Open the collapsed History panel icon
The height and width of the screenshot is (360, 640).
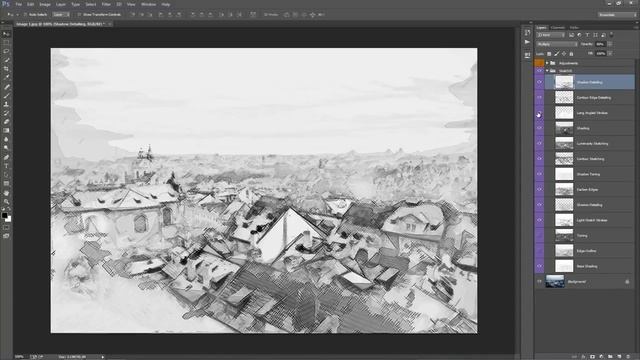527,32
